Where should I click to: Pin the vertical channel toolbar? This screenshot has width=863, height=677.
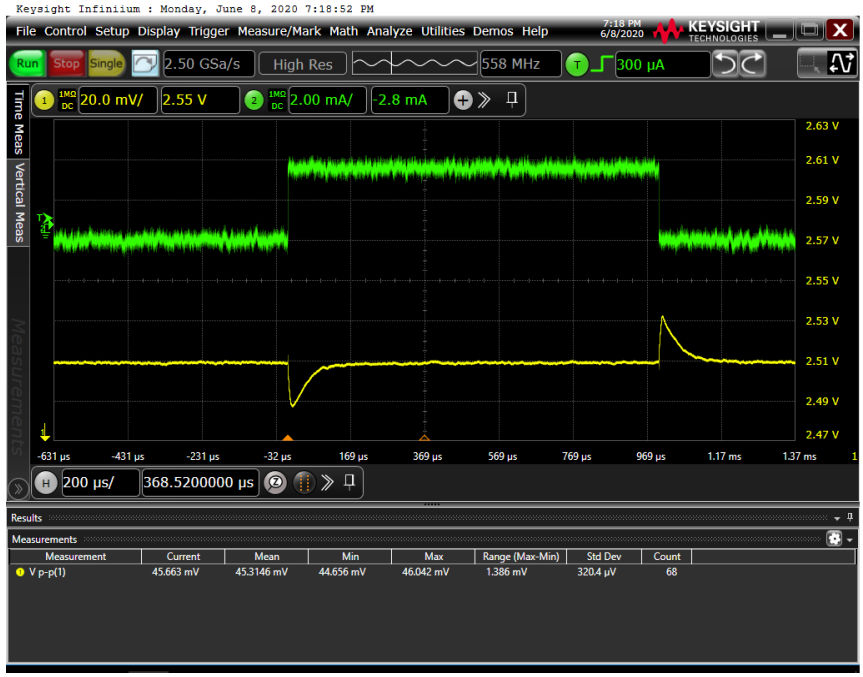click(512, 100)
